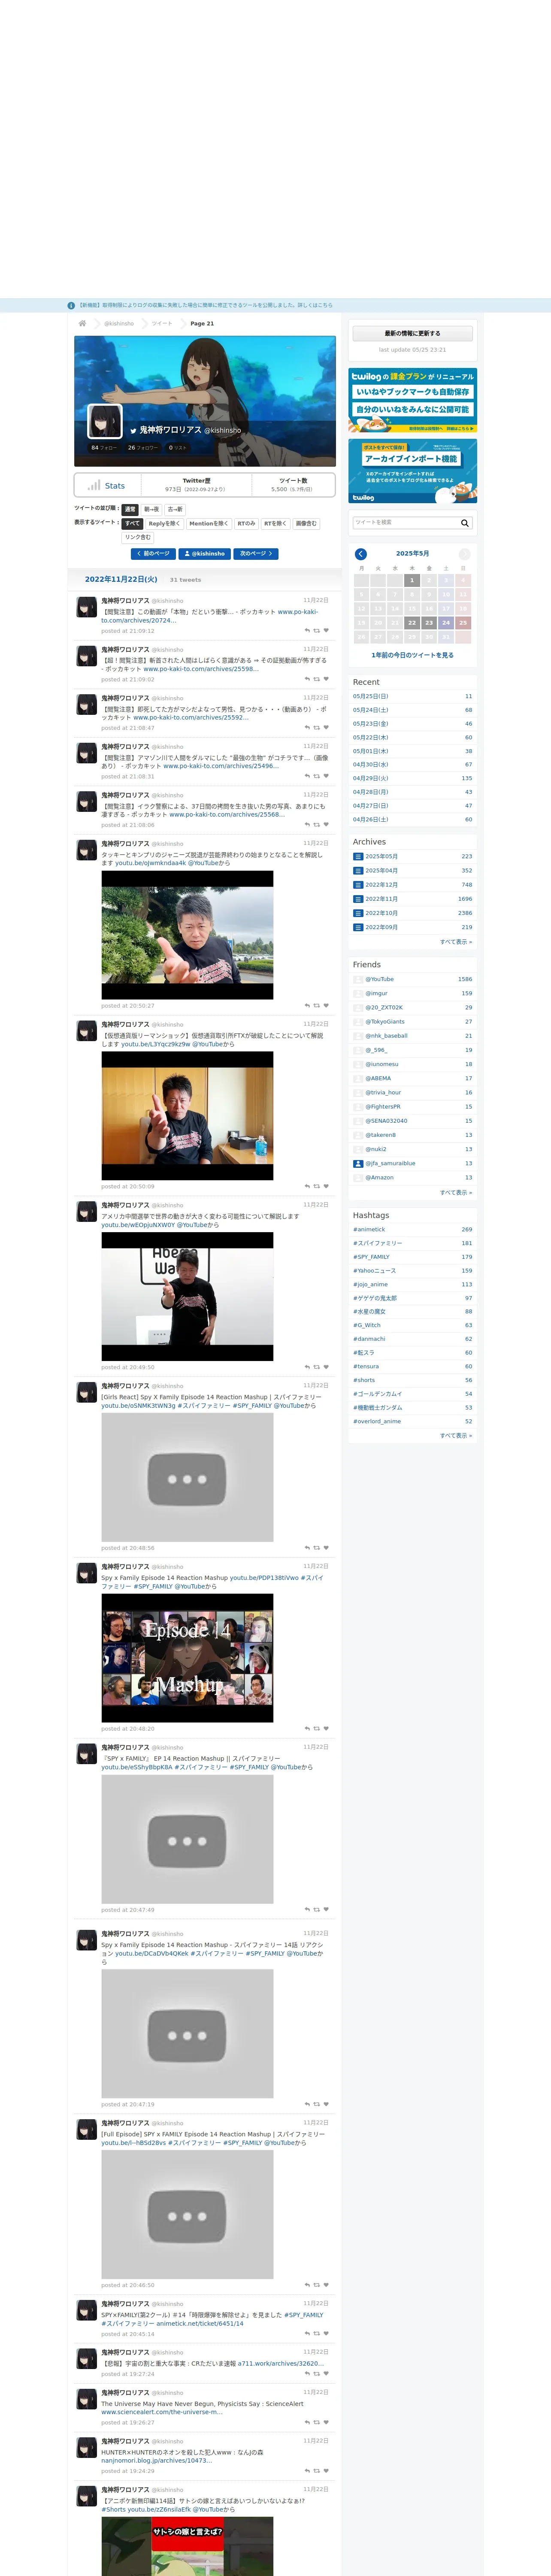This screenshot has height=2576, width=551.
Task: Retweet the tweet posted at 21:09:02
Action: coord(317,679)
